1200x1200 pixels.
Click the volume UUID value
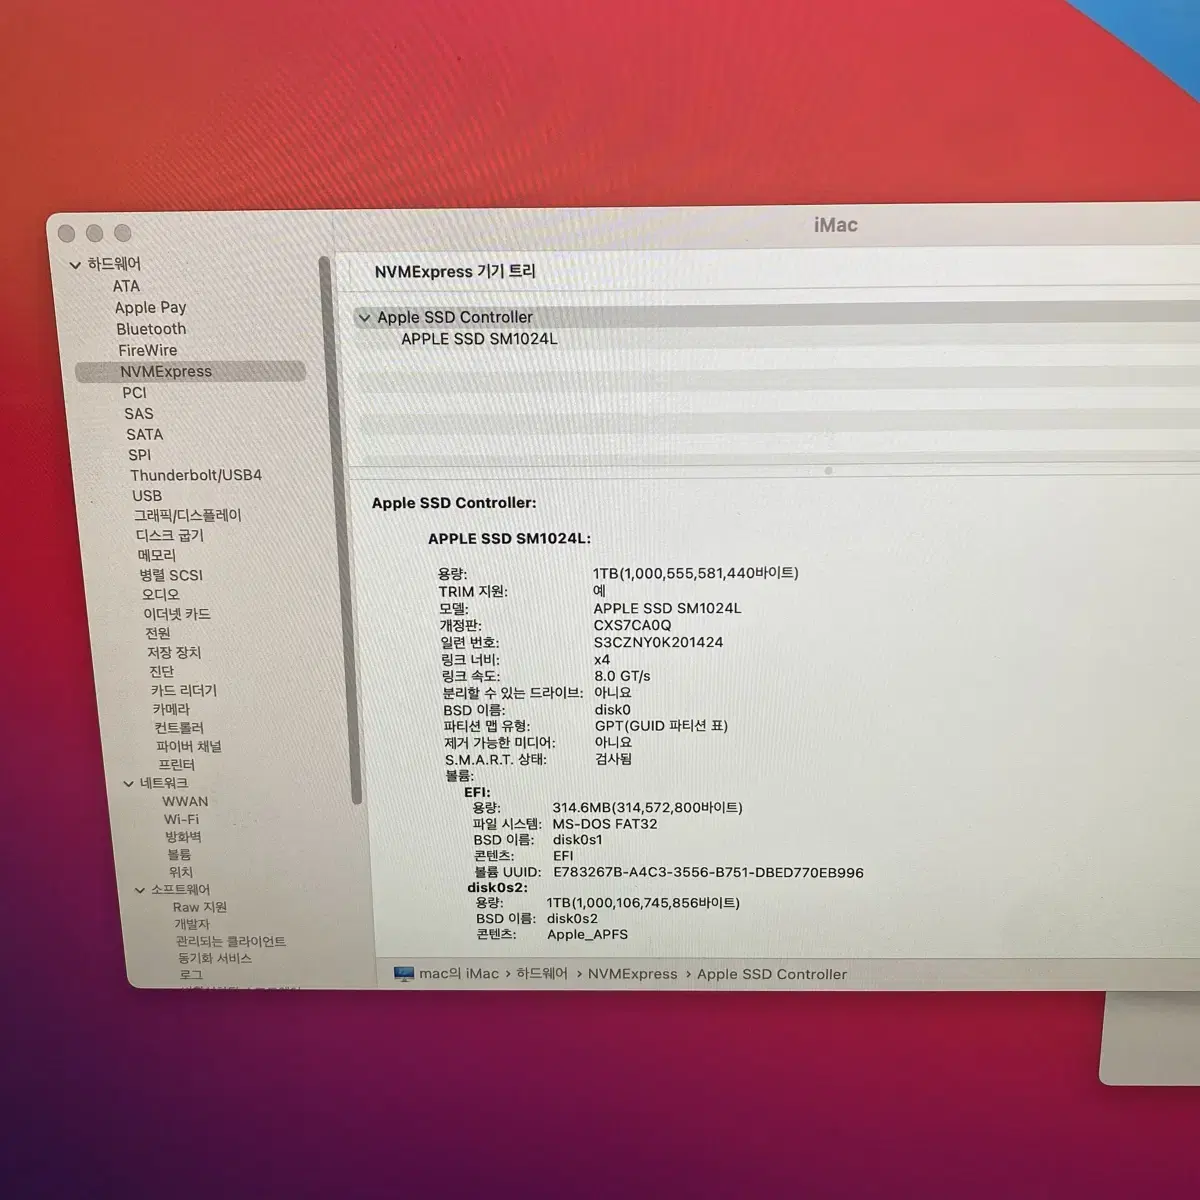coord(708,873)
